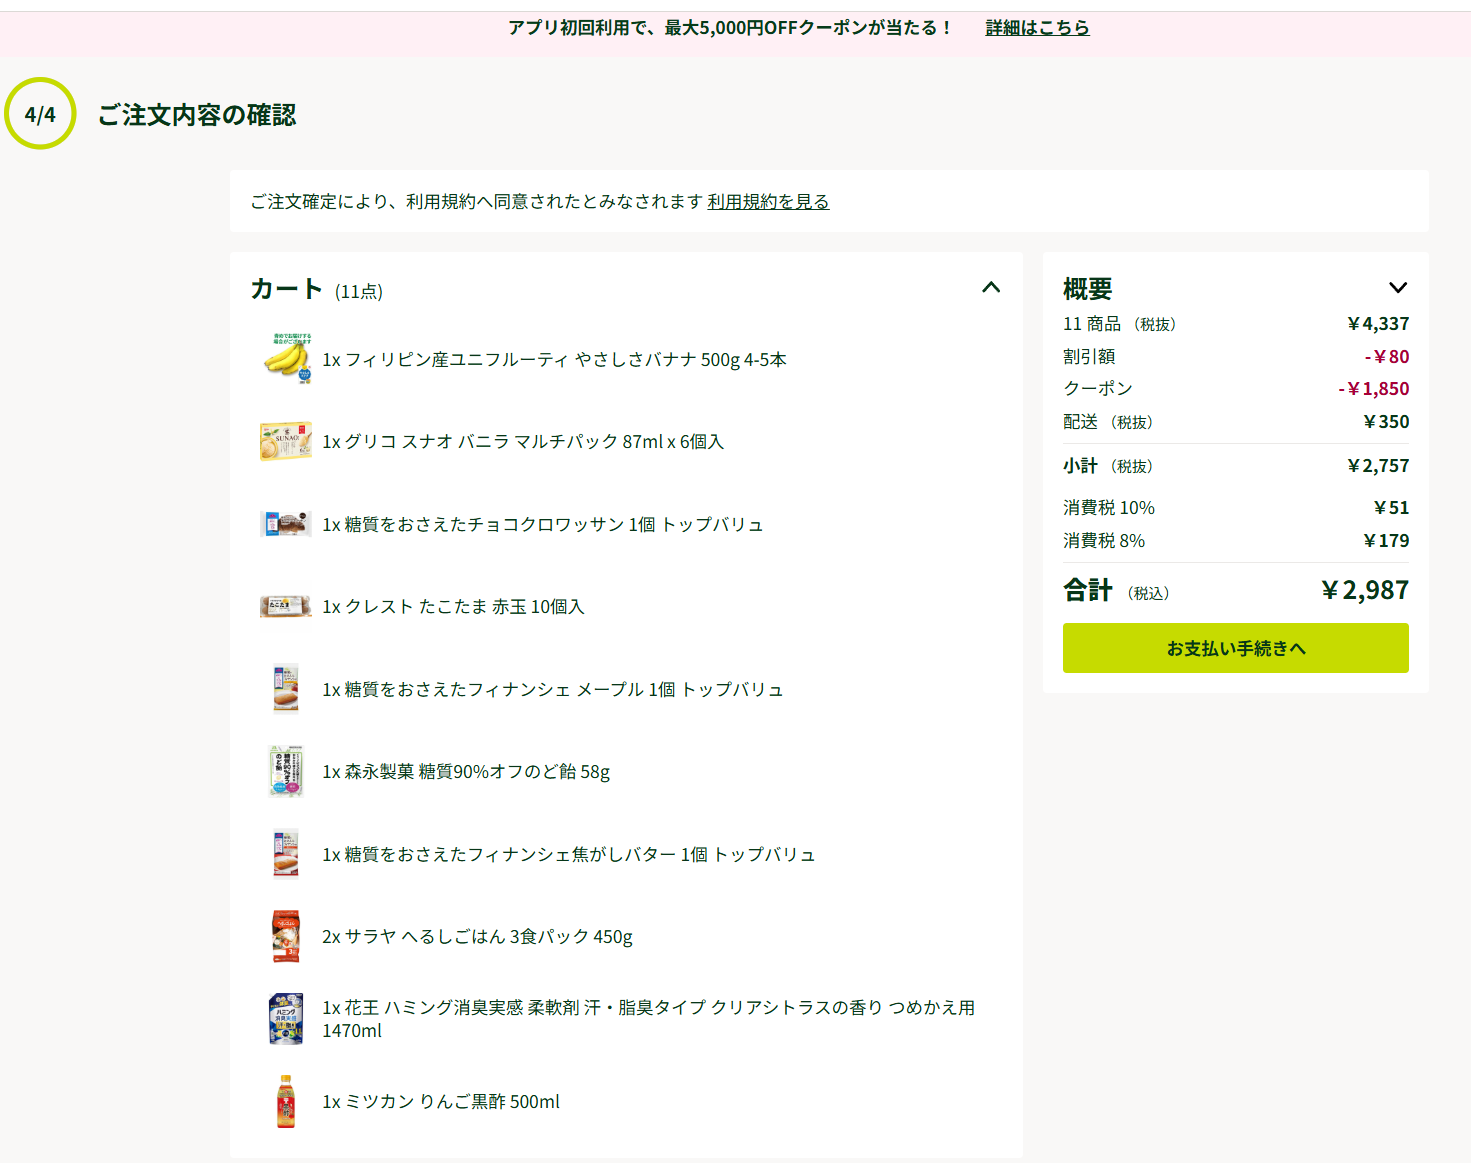Collapse the カート item list chevron
The width and height of the screenshot is (1471, 1163).
[x=991, y=288]
